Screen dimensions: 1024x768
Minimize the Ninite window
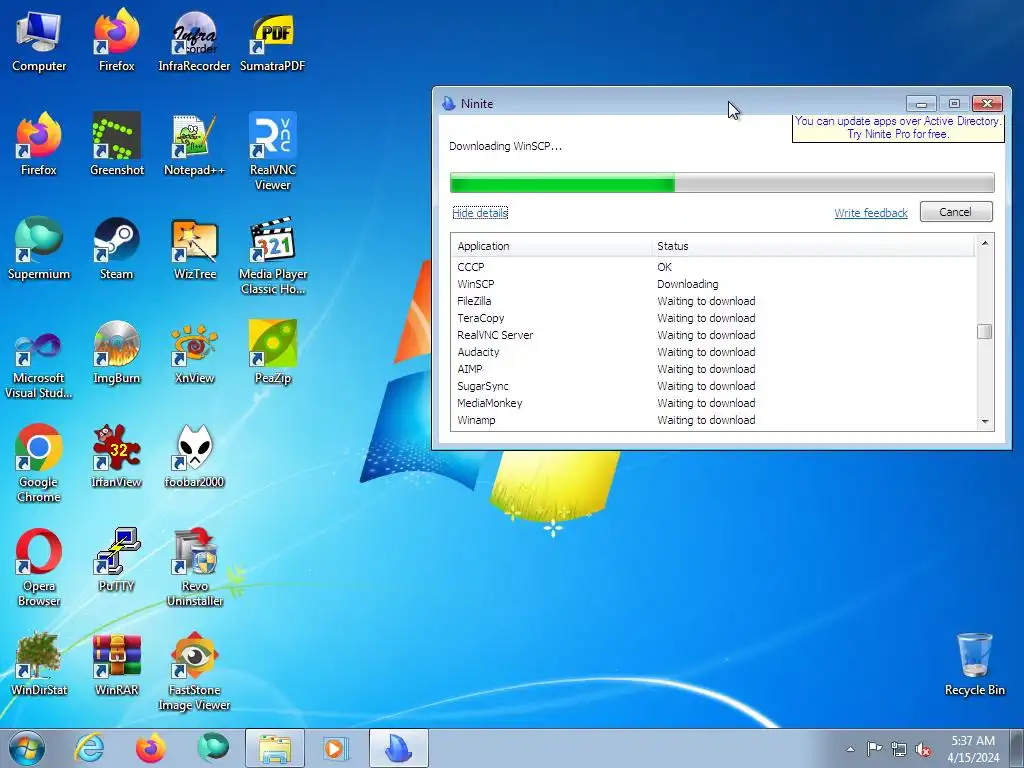(x=921, y=103)
